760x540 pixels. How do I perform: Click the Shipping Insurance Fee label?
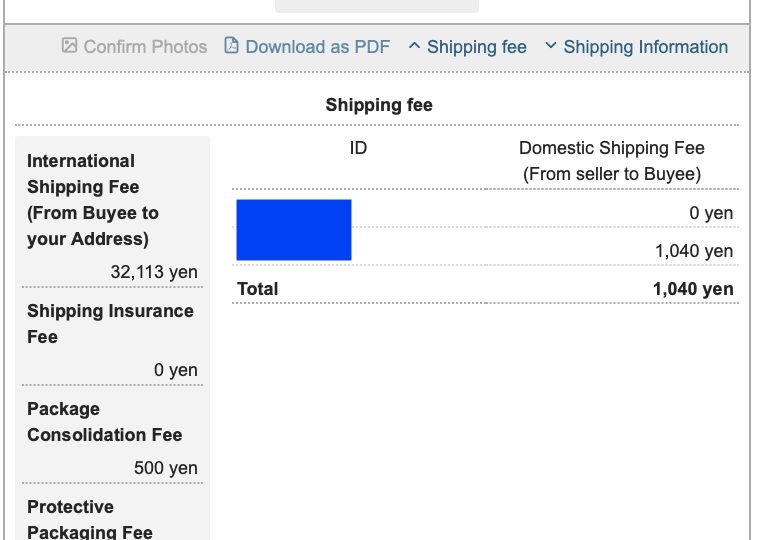110,324
